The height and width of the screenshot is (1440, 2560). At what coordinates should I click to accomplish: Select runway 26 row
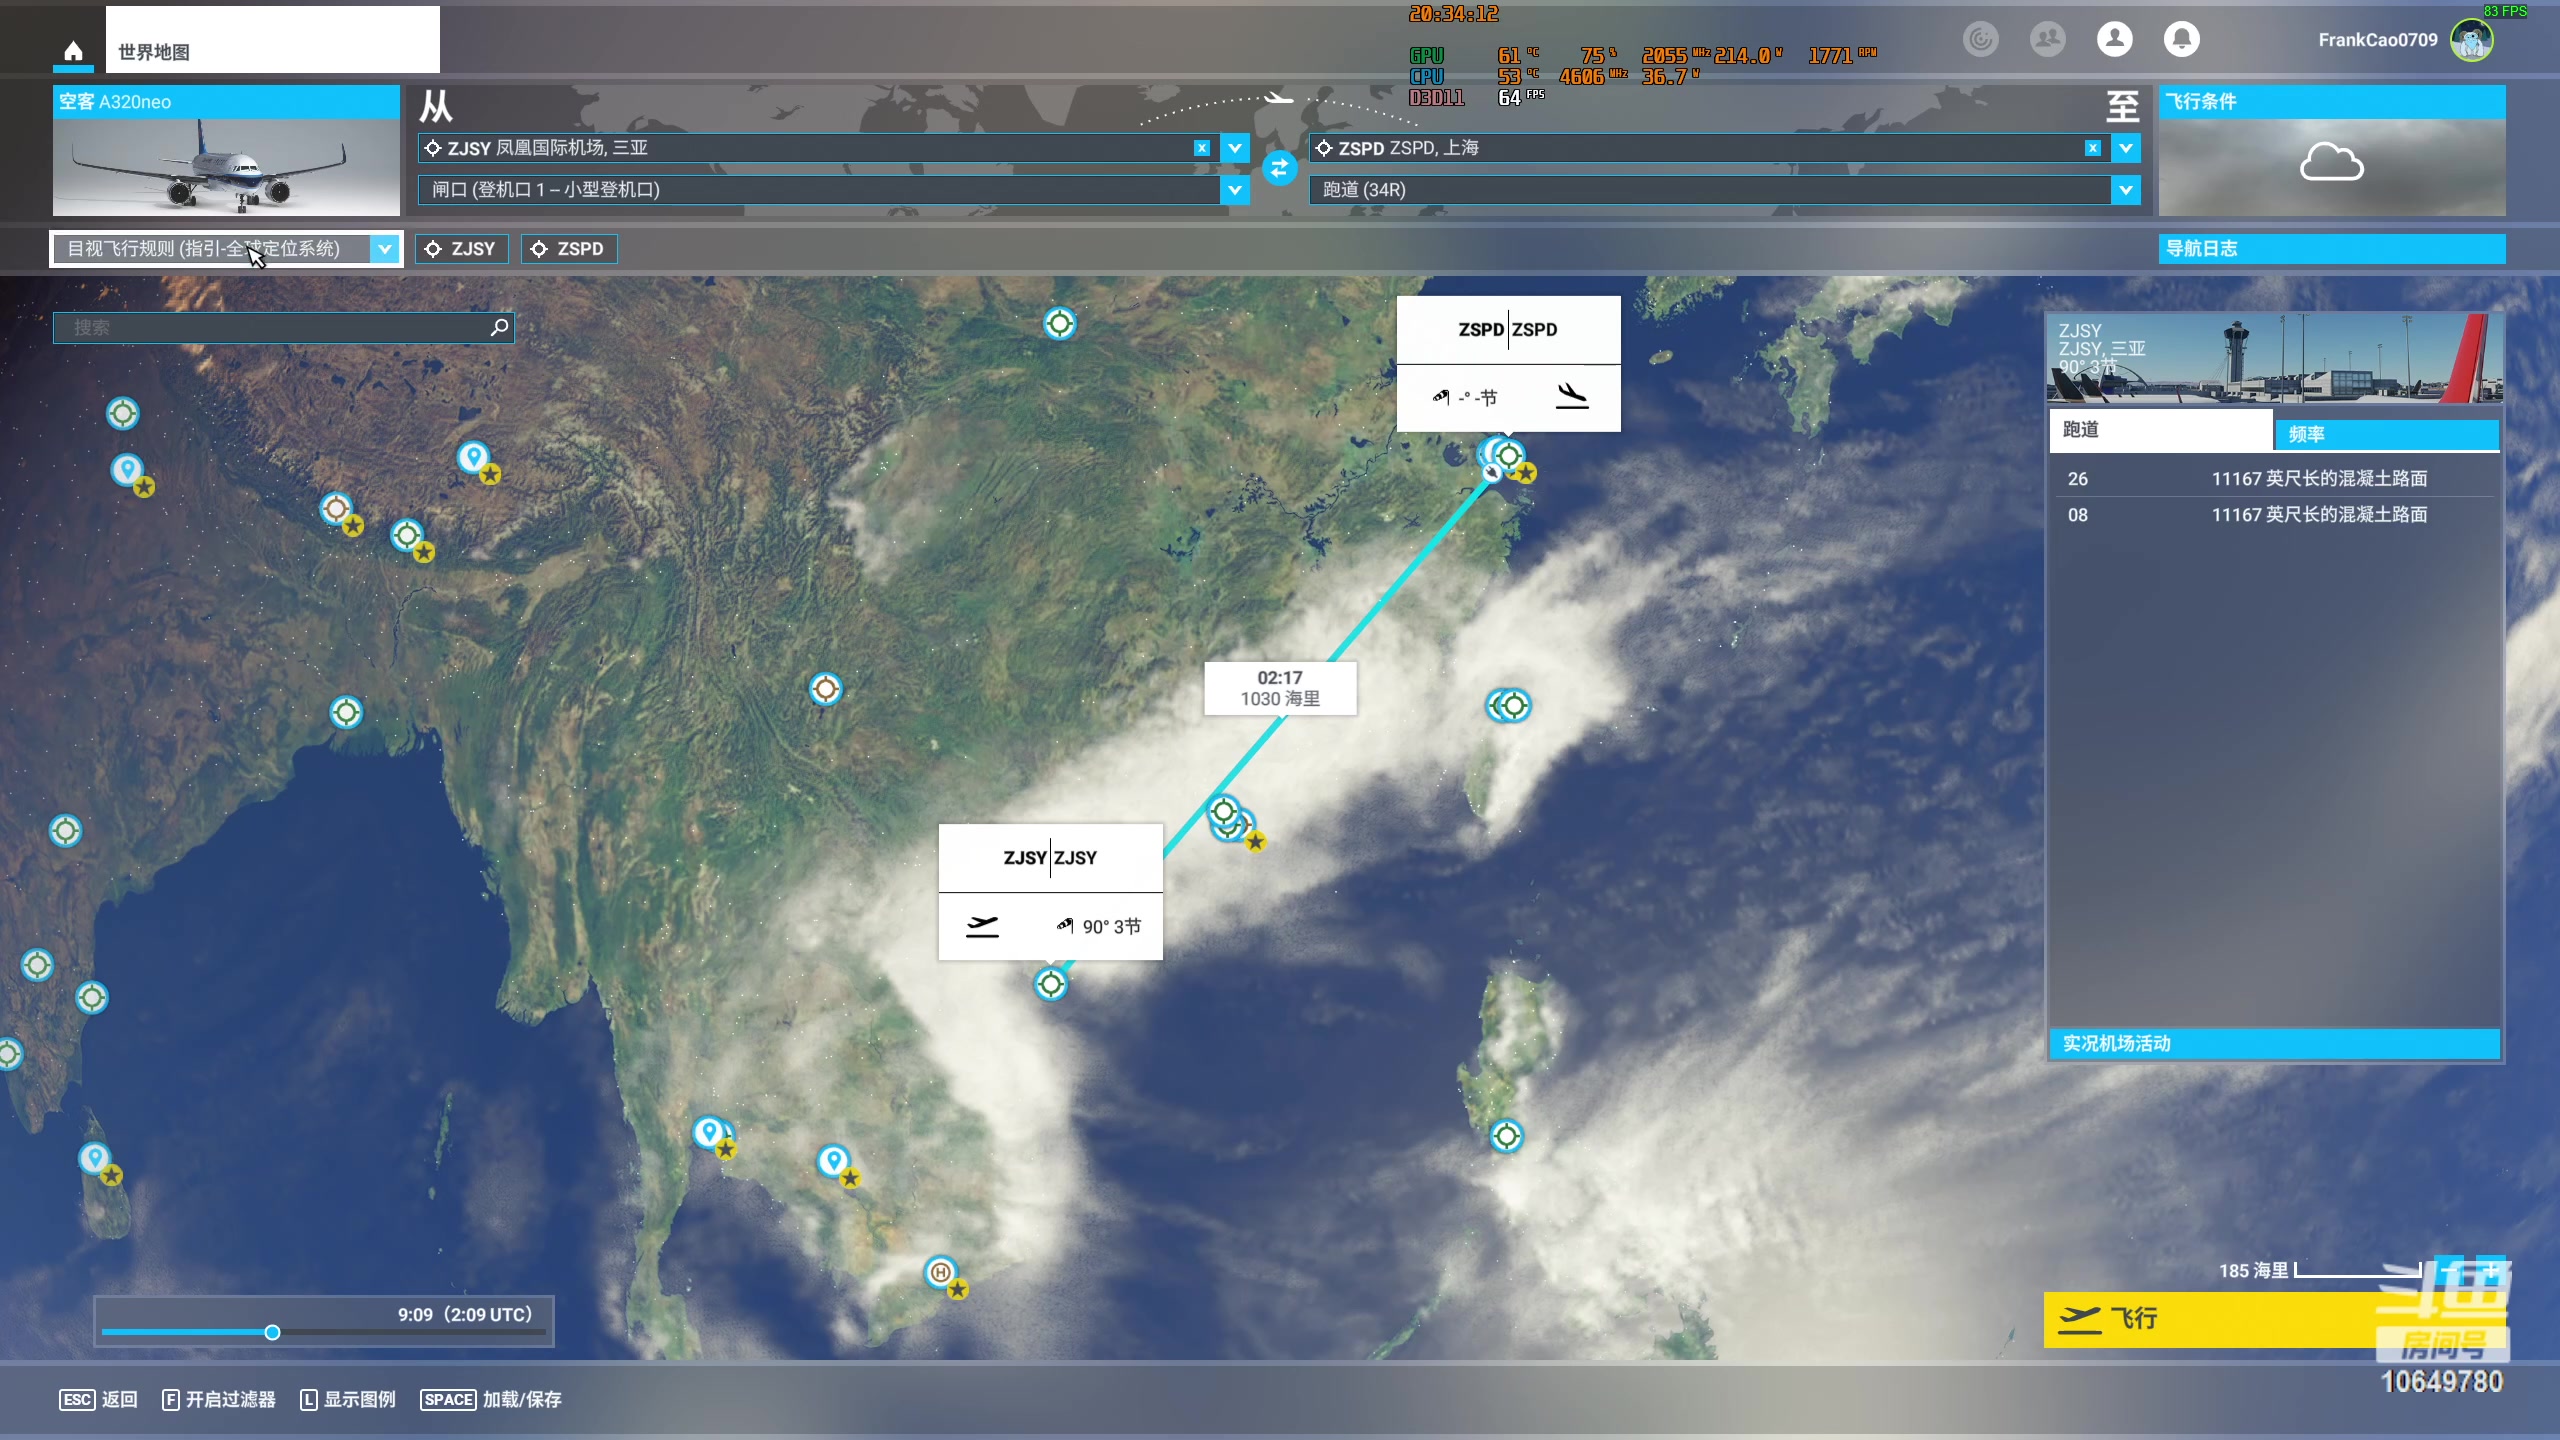tap(2274, 479)
